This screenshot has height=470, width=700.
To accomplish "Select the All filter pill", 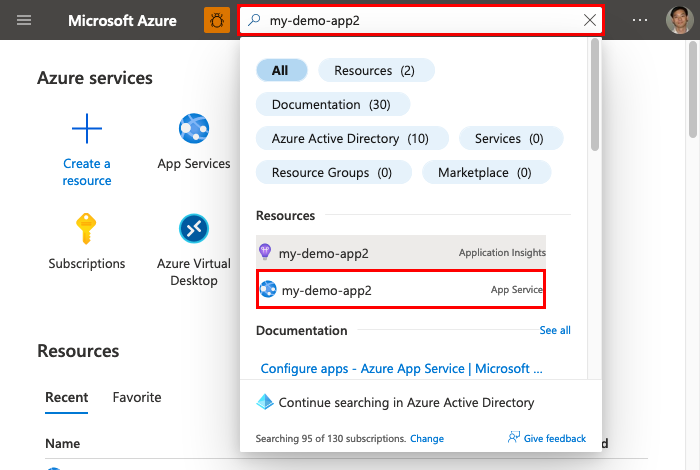I will [x=280, y=70].
